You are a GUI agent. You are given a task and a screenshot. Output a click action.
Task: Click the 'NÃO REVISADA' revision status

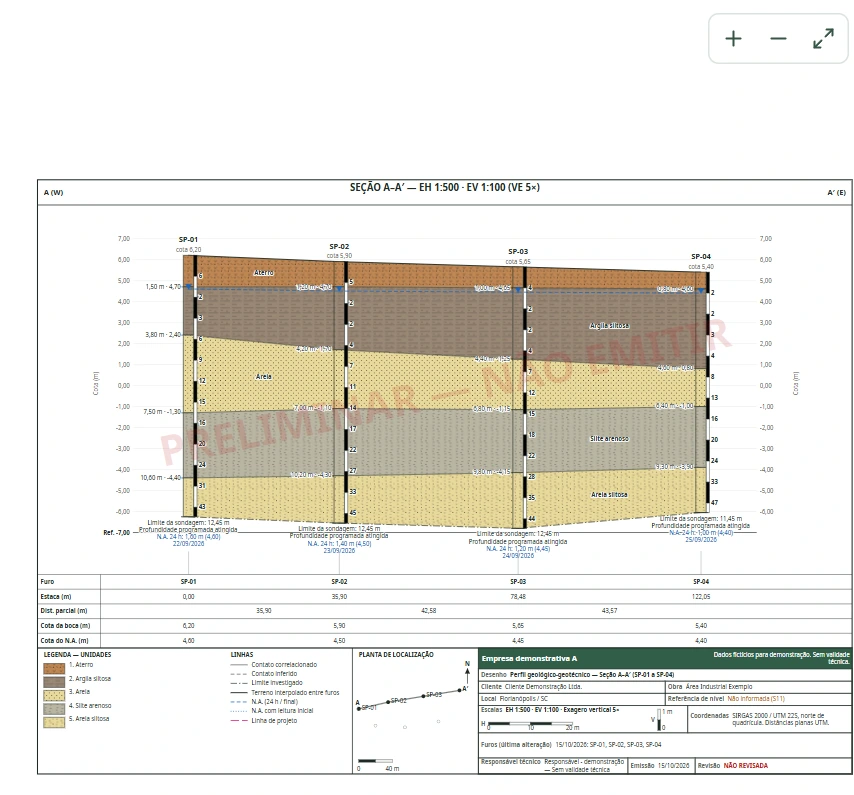tap(746, 766)
